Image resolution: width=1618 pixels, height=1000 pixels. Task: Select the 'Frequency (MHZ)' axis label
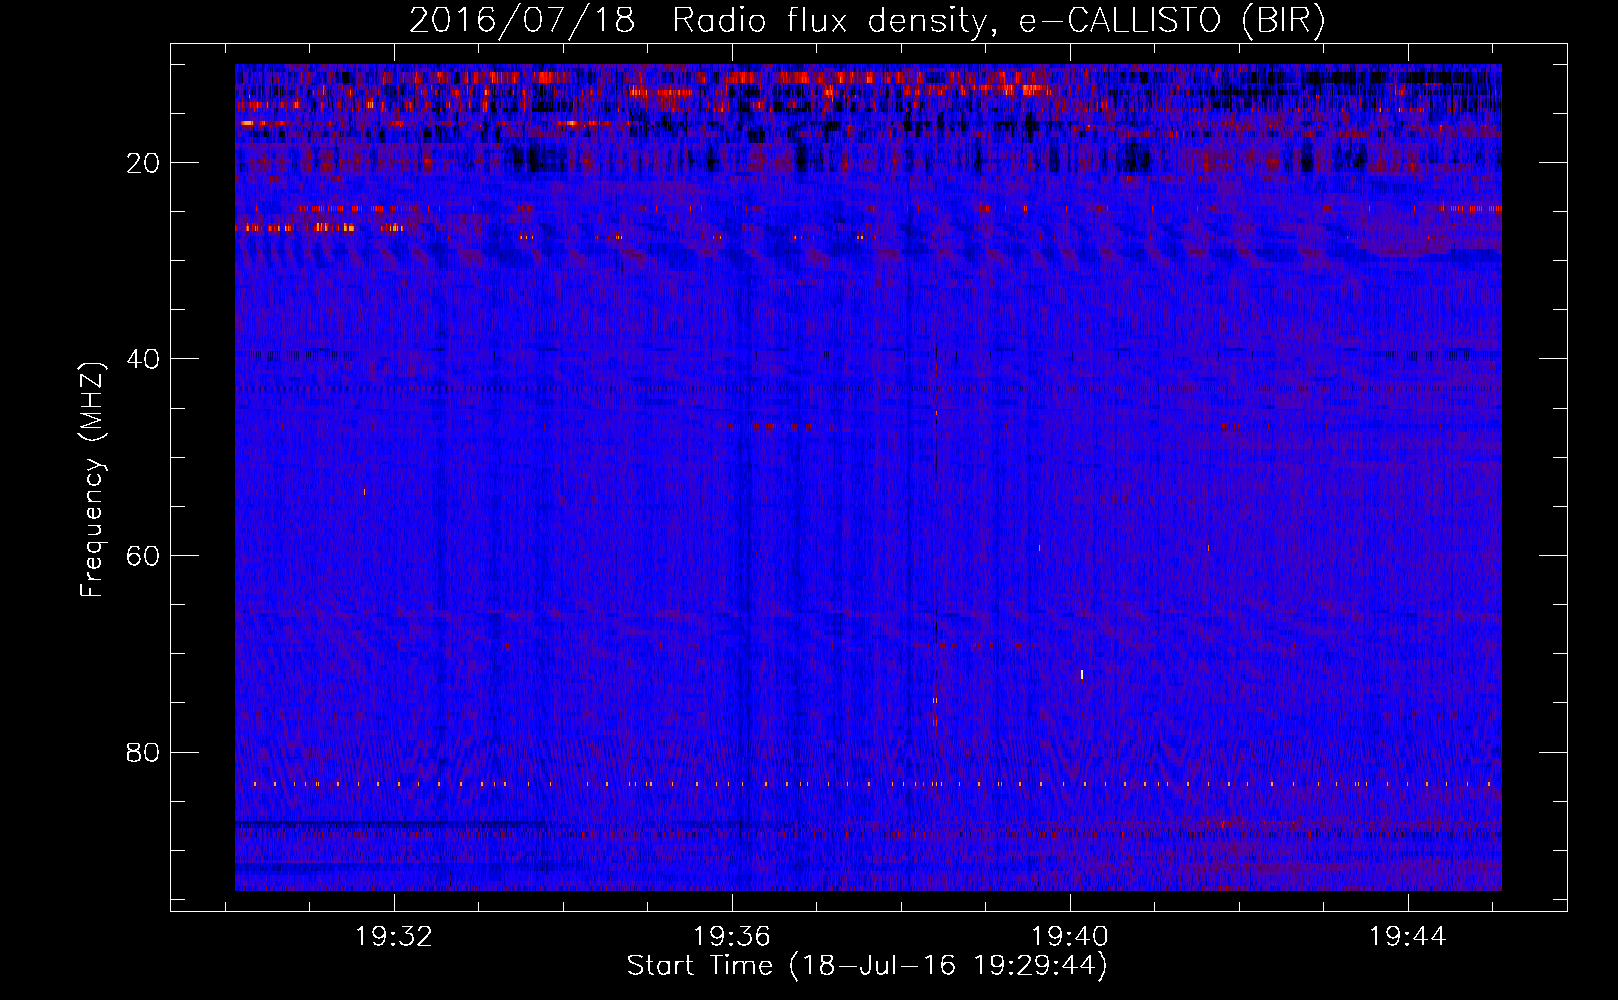point(92,480)
